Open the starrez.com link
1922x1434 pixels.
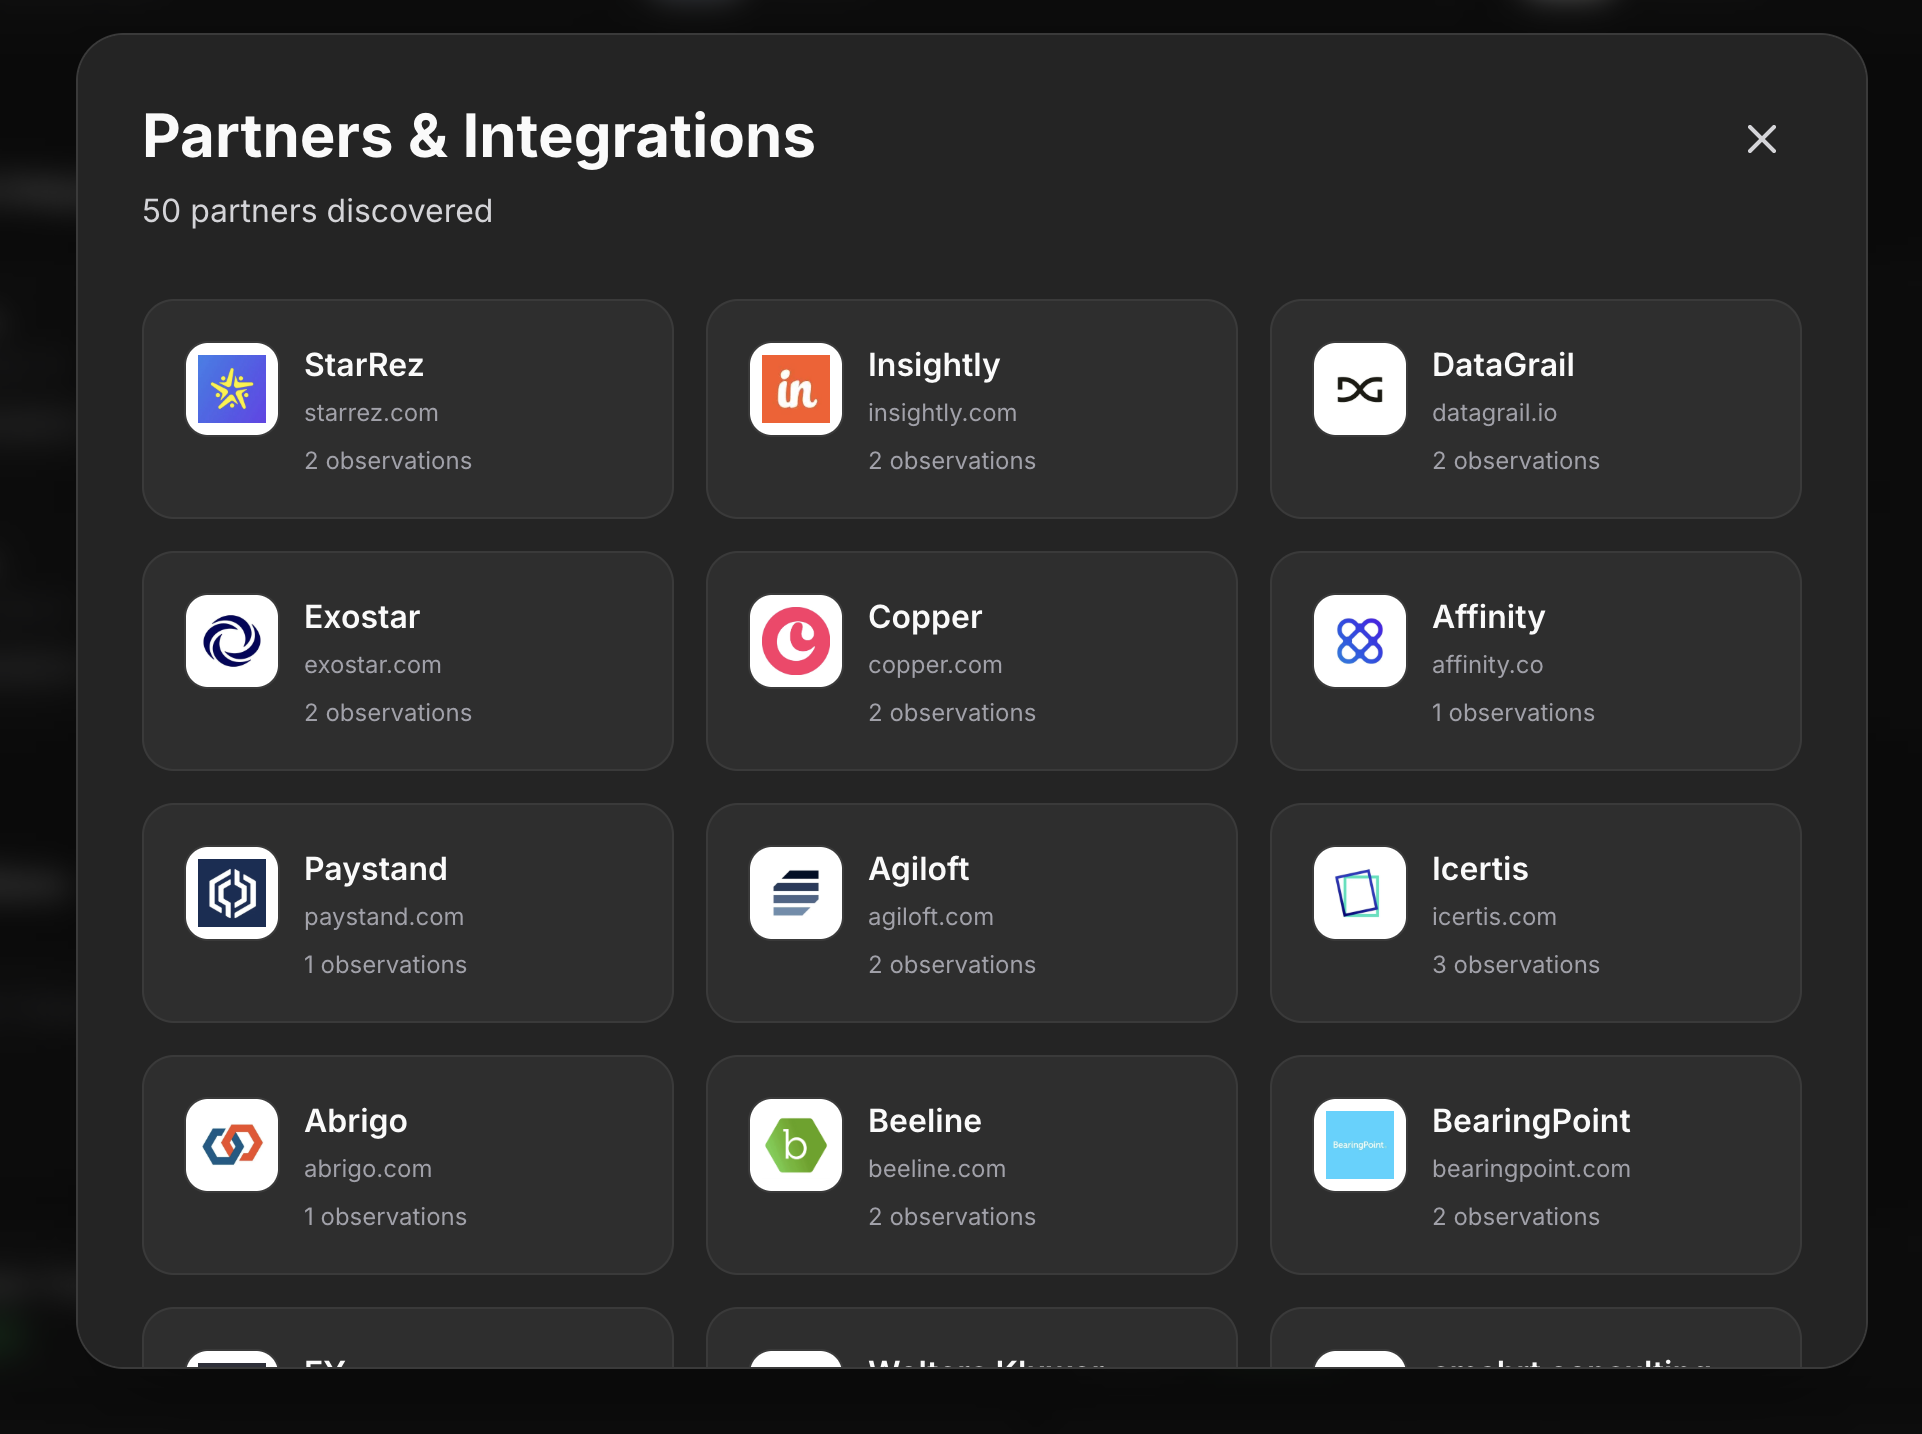tap(371, 412)
